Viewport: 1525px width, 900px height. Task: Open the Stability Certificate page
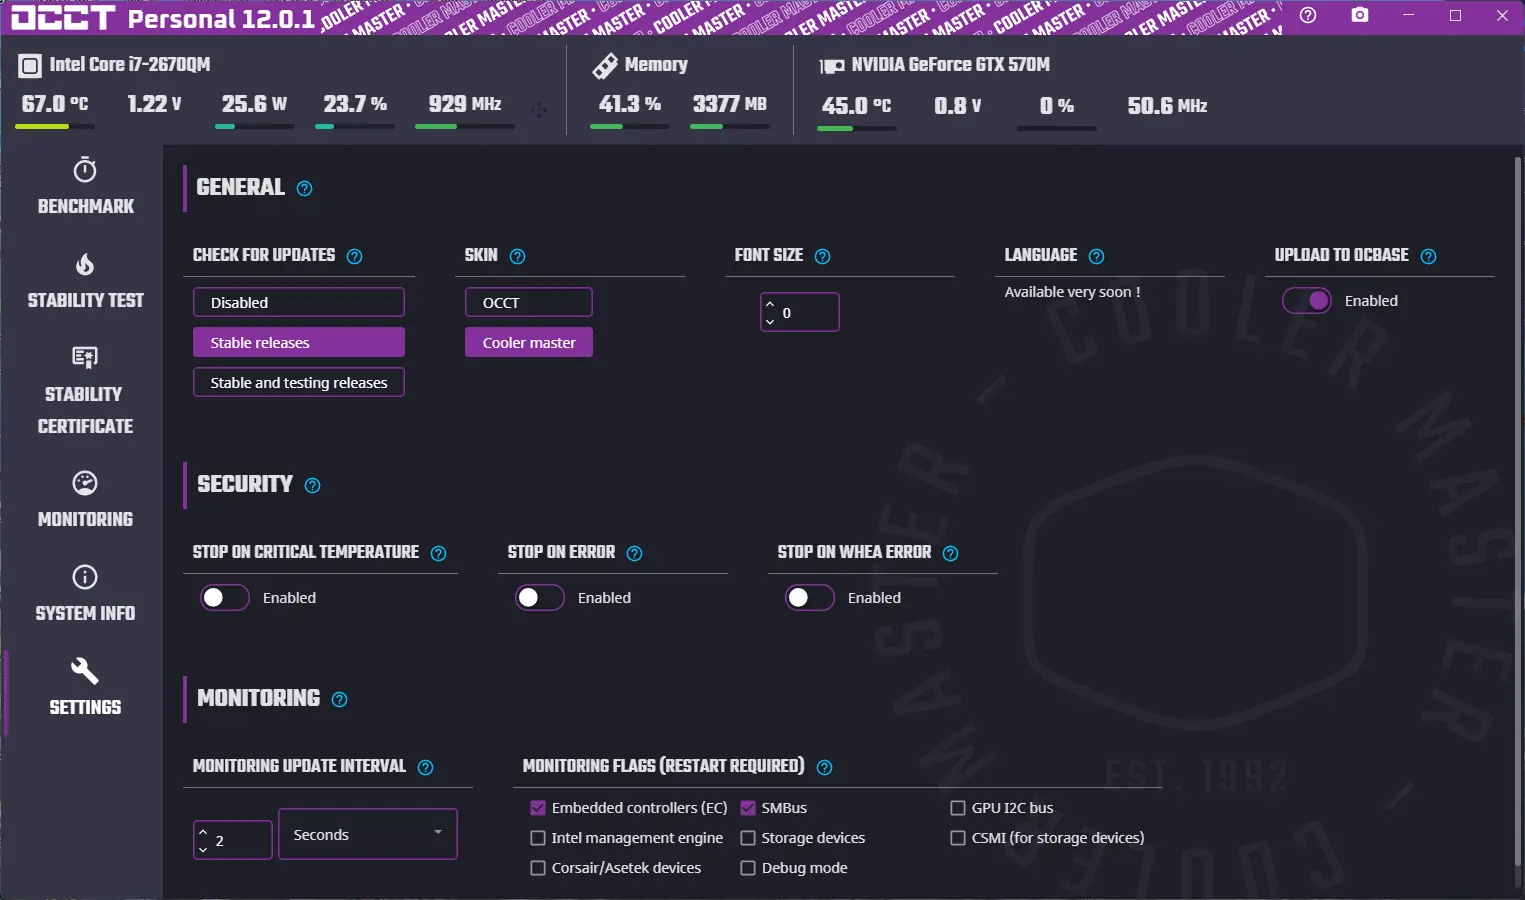pyautogui.click(x=85, y=390)
